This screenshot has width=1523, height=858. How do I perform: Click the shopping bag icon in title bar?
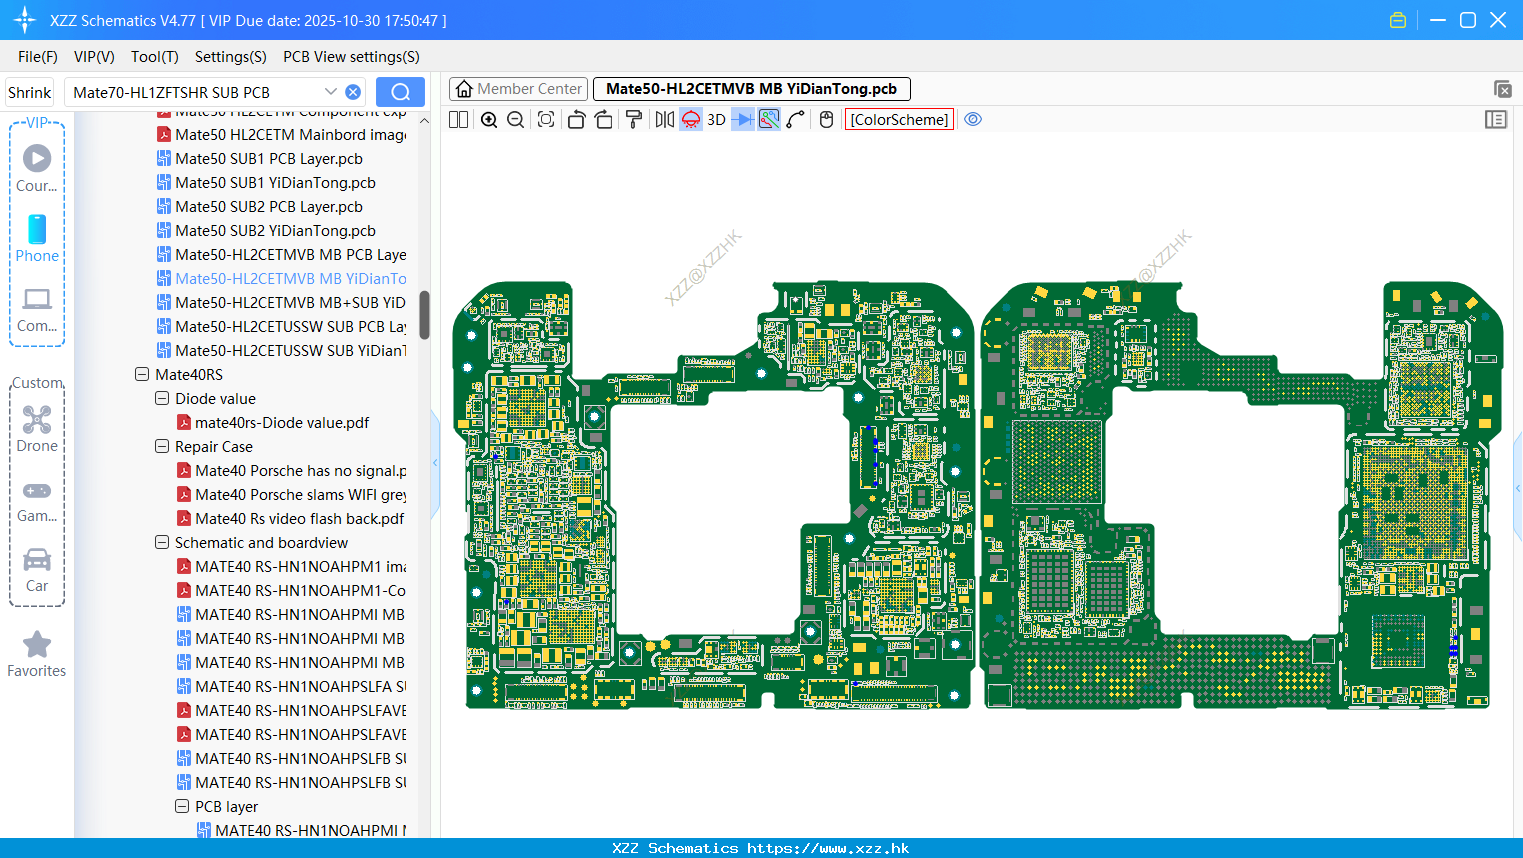[x=1398, y=20]
